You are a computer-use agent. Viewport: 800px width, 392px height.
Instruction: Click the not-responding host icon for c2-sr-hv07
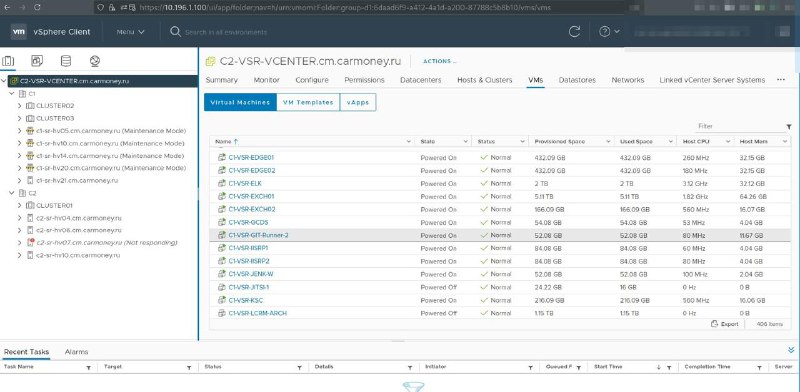30,242
